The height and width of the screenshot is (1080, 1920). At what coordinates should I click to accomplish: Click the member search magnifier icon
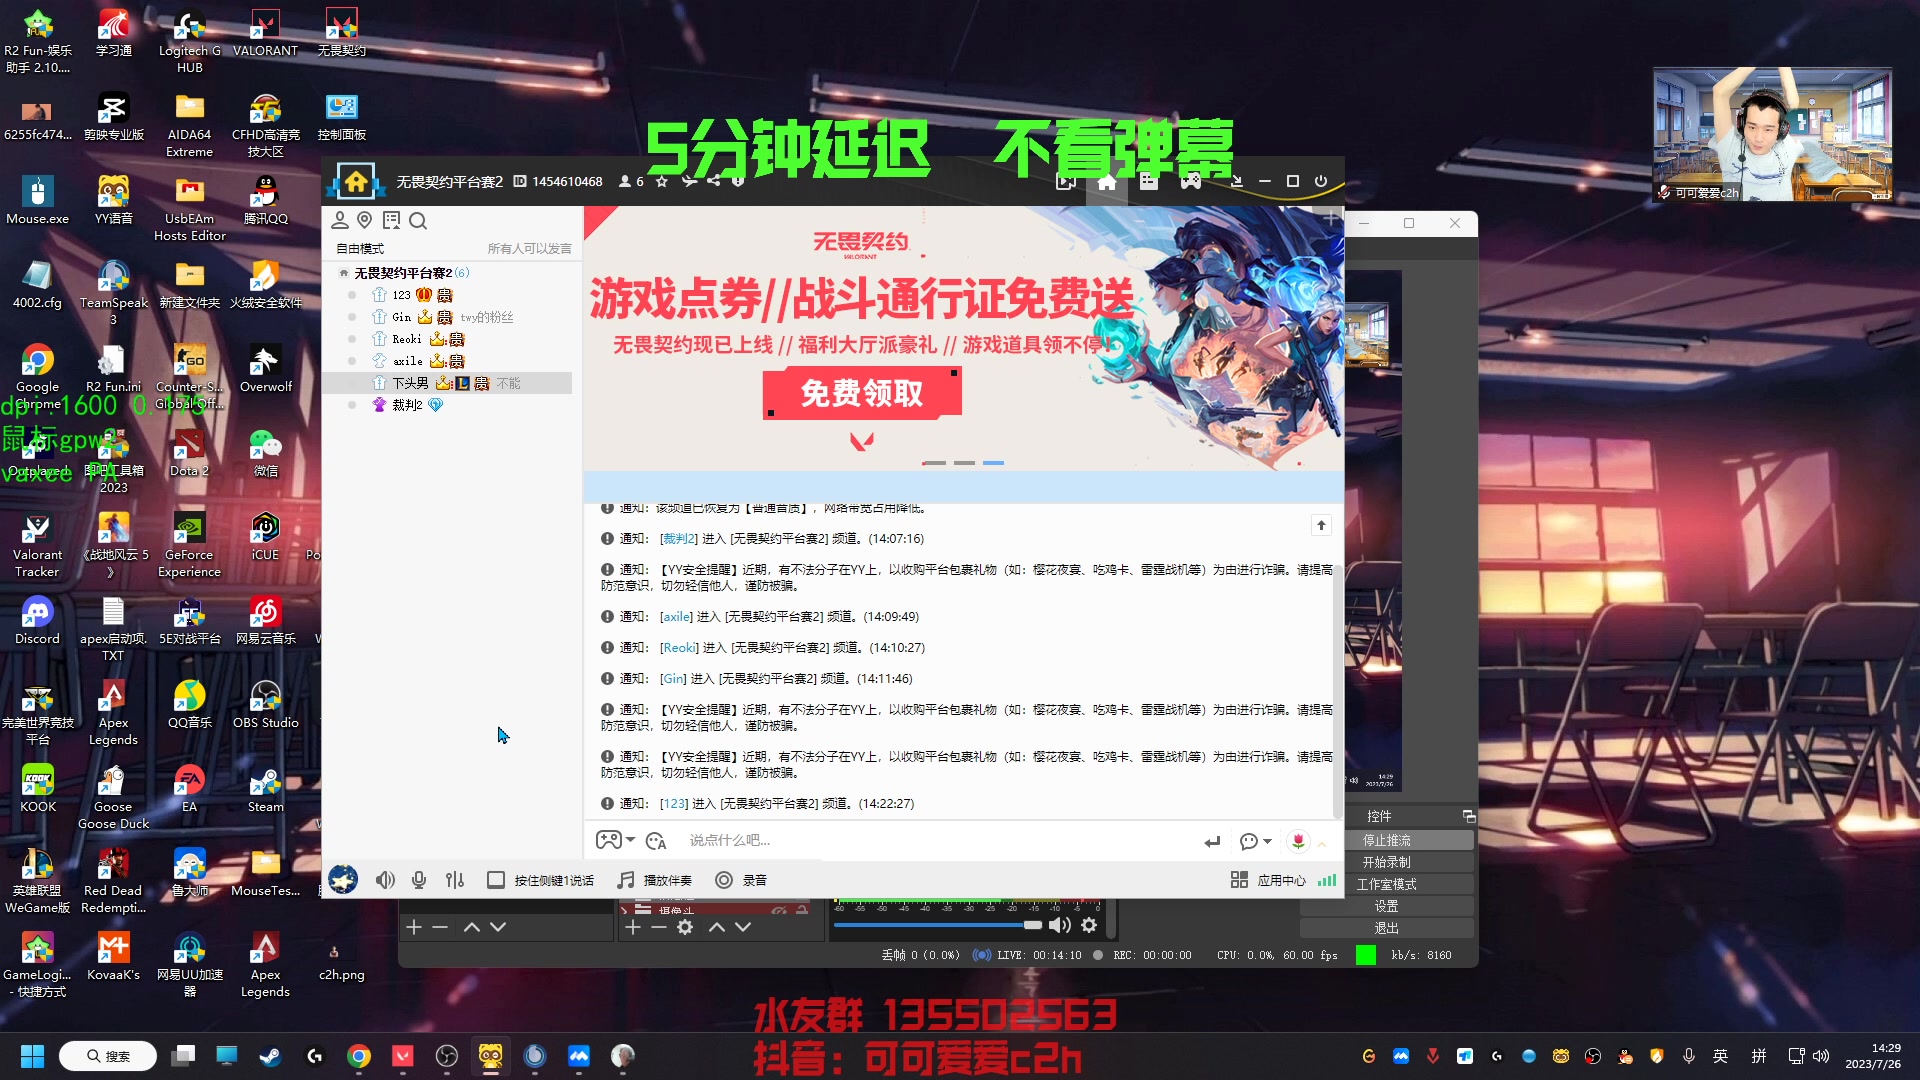(x=419, y=221)
